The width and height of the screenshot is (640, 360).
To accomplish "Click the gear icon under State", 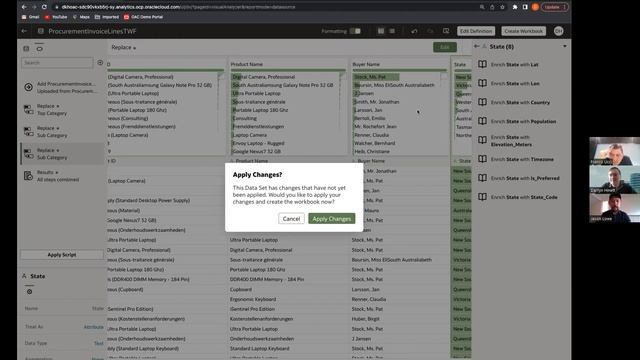I will click(x=29, y=292).
